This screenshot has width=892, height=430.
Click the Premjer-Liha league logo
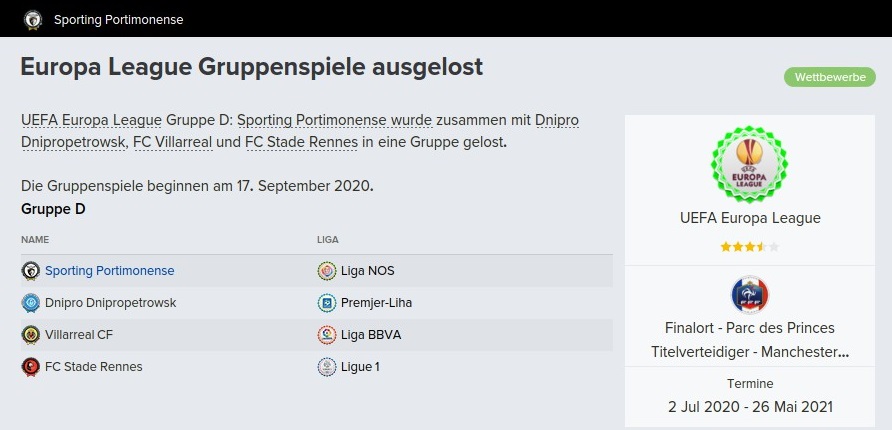coord(326,303)
